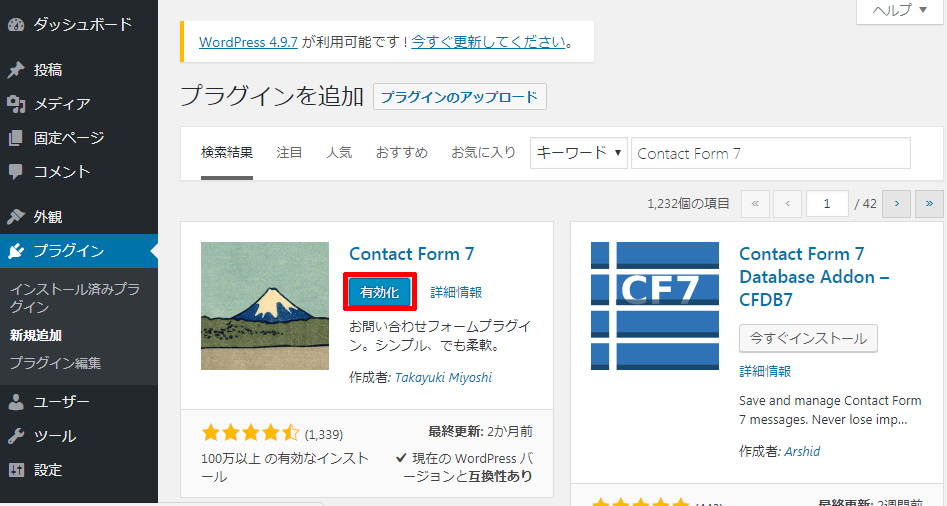Switch to the Popular (人気) tab
Viewport: 947px width, 506px height.
click(x=339, y=153)
